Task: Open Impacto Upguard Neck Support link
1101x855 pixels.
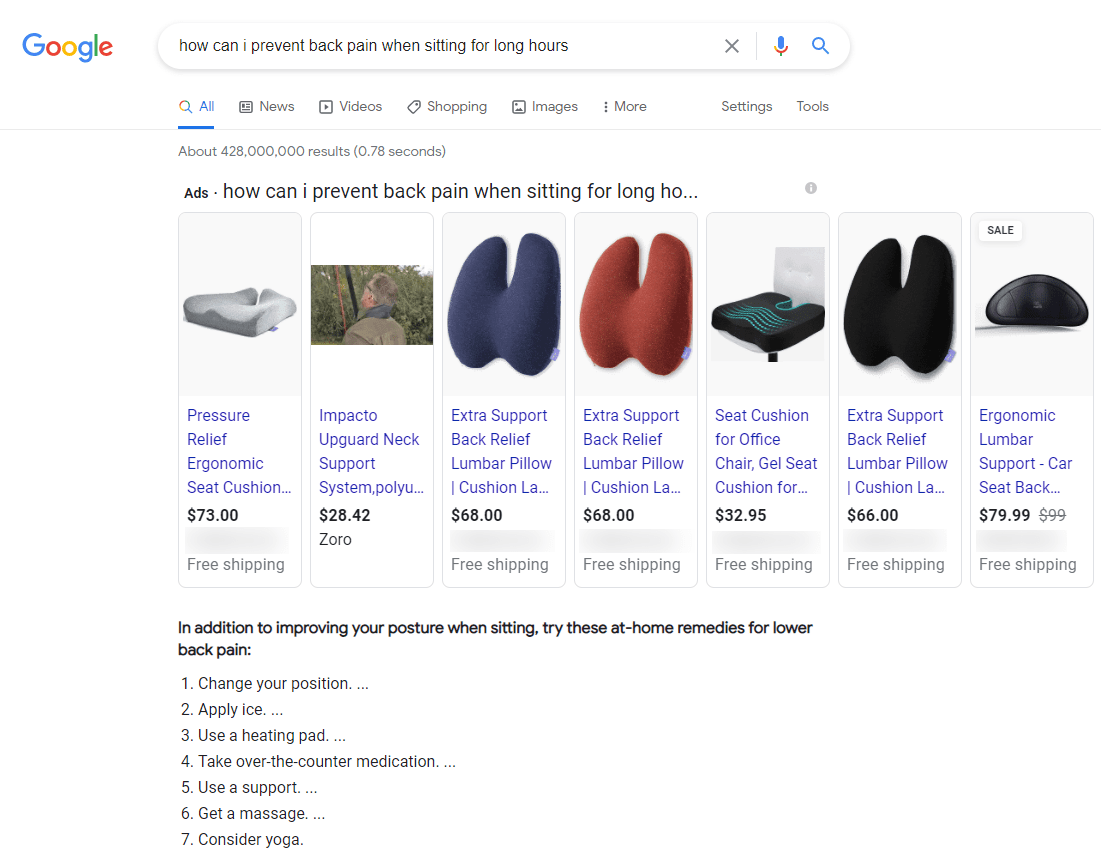Action: click(371, 451)
